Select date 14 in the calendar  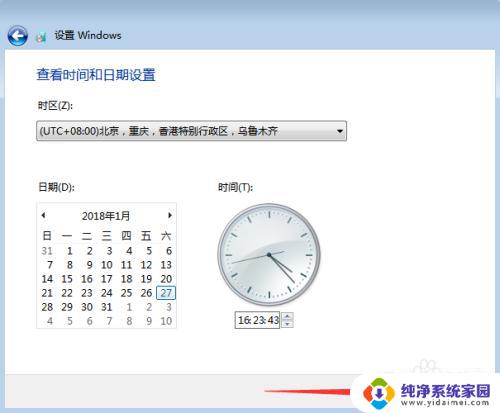pos(47,279)
